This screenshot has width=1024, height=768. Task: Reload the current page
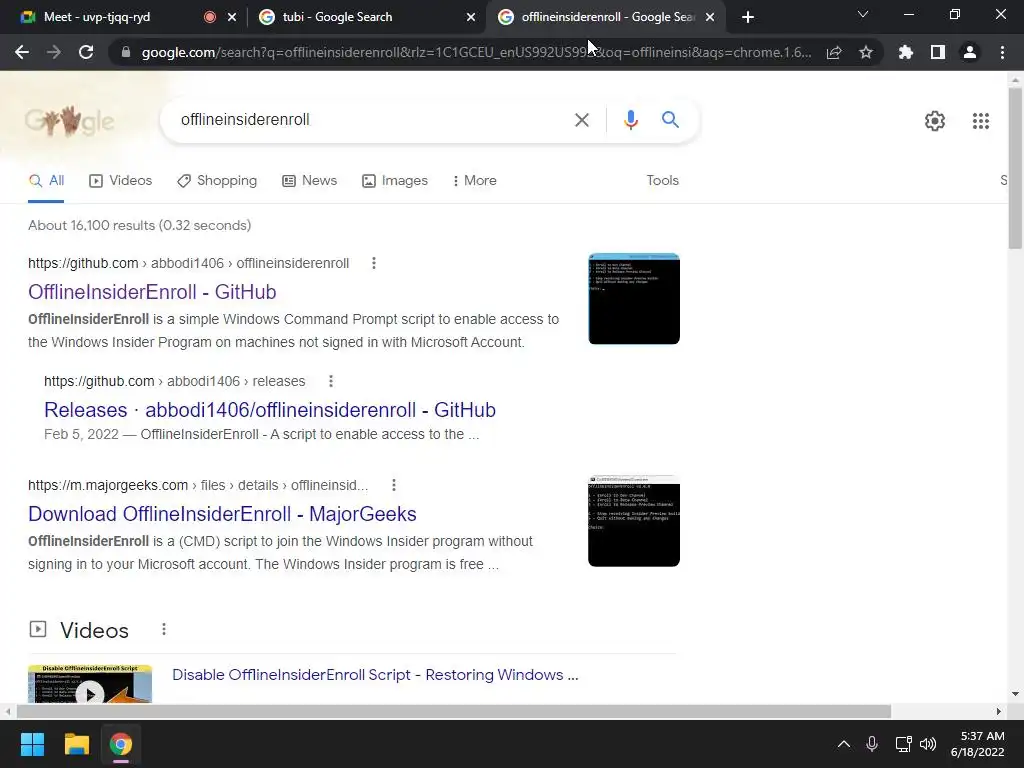(x=86, y=52)
